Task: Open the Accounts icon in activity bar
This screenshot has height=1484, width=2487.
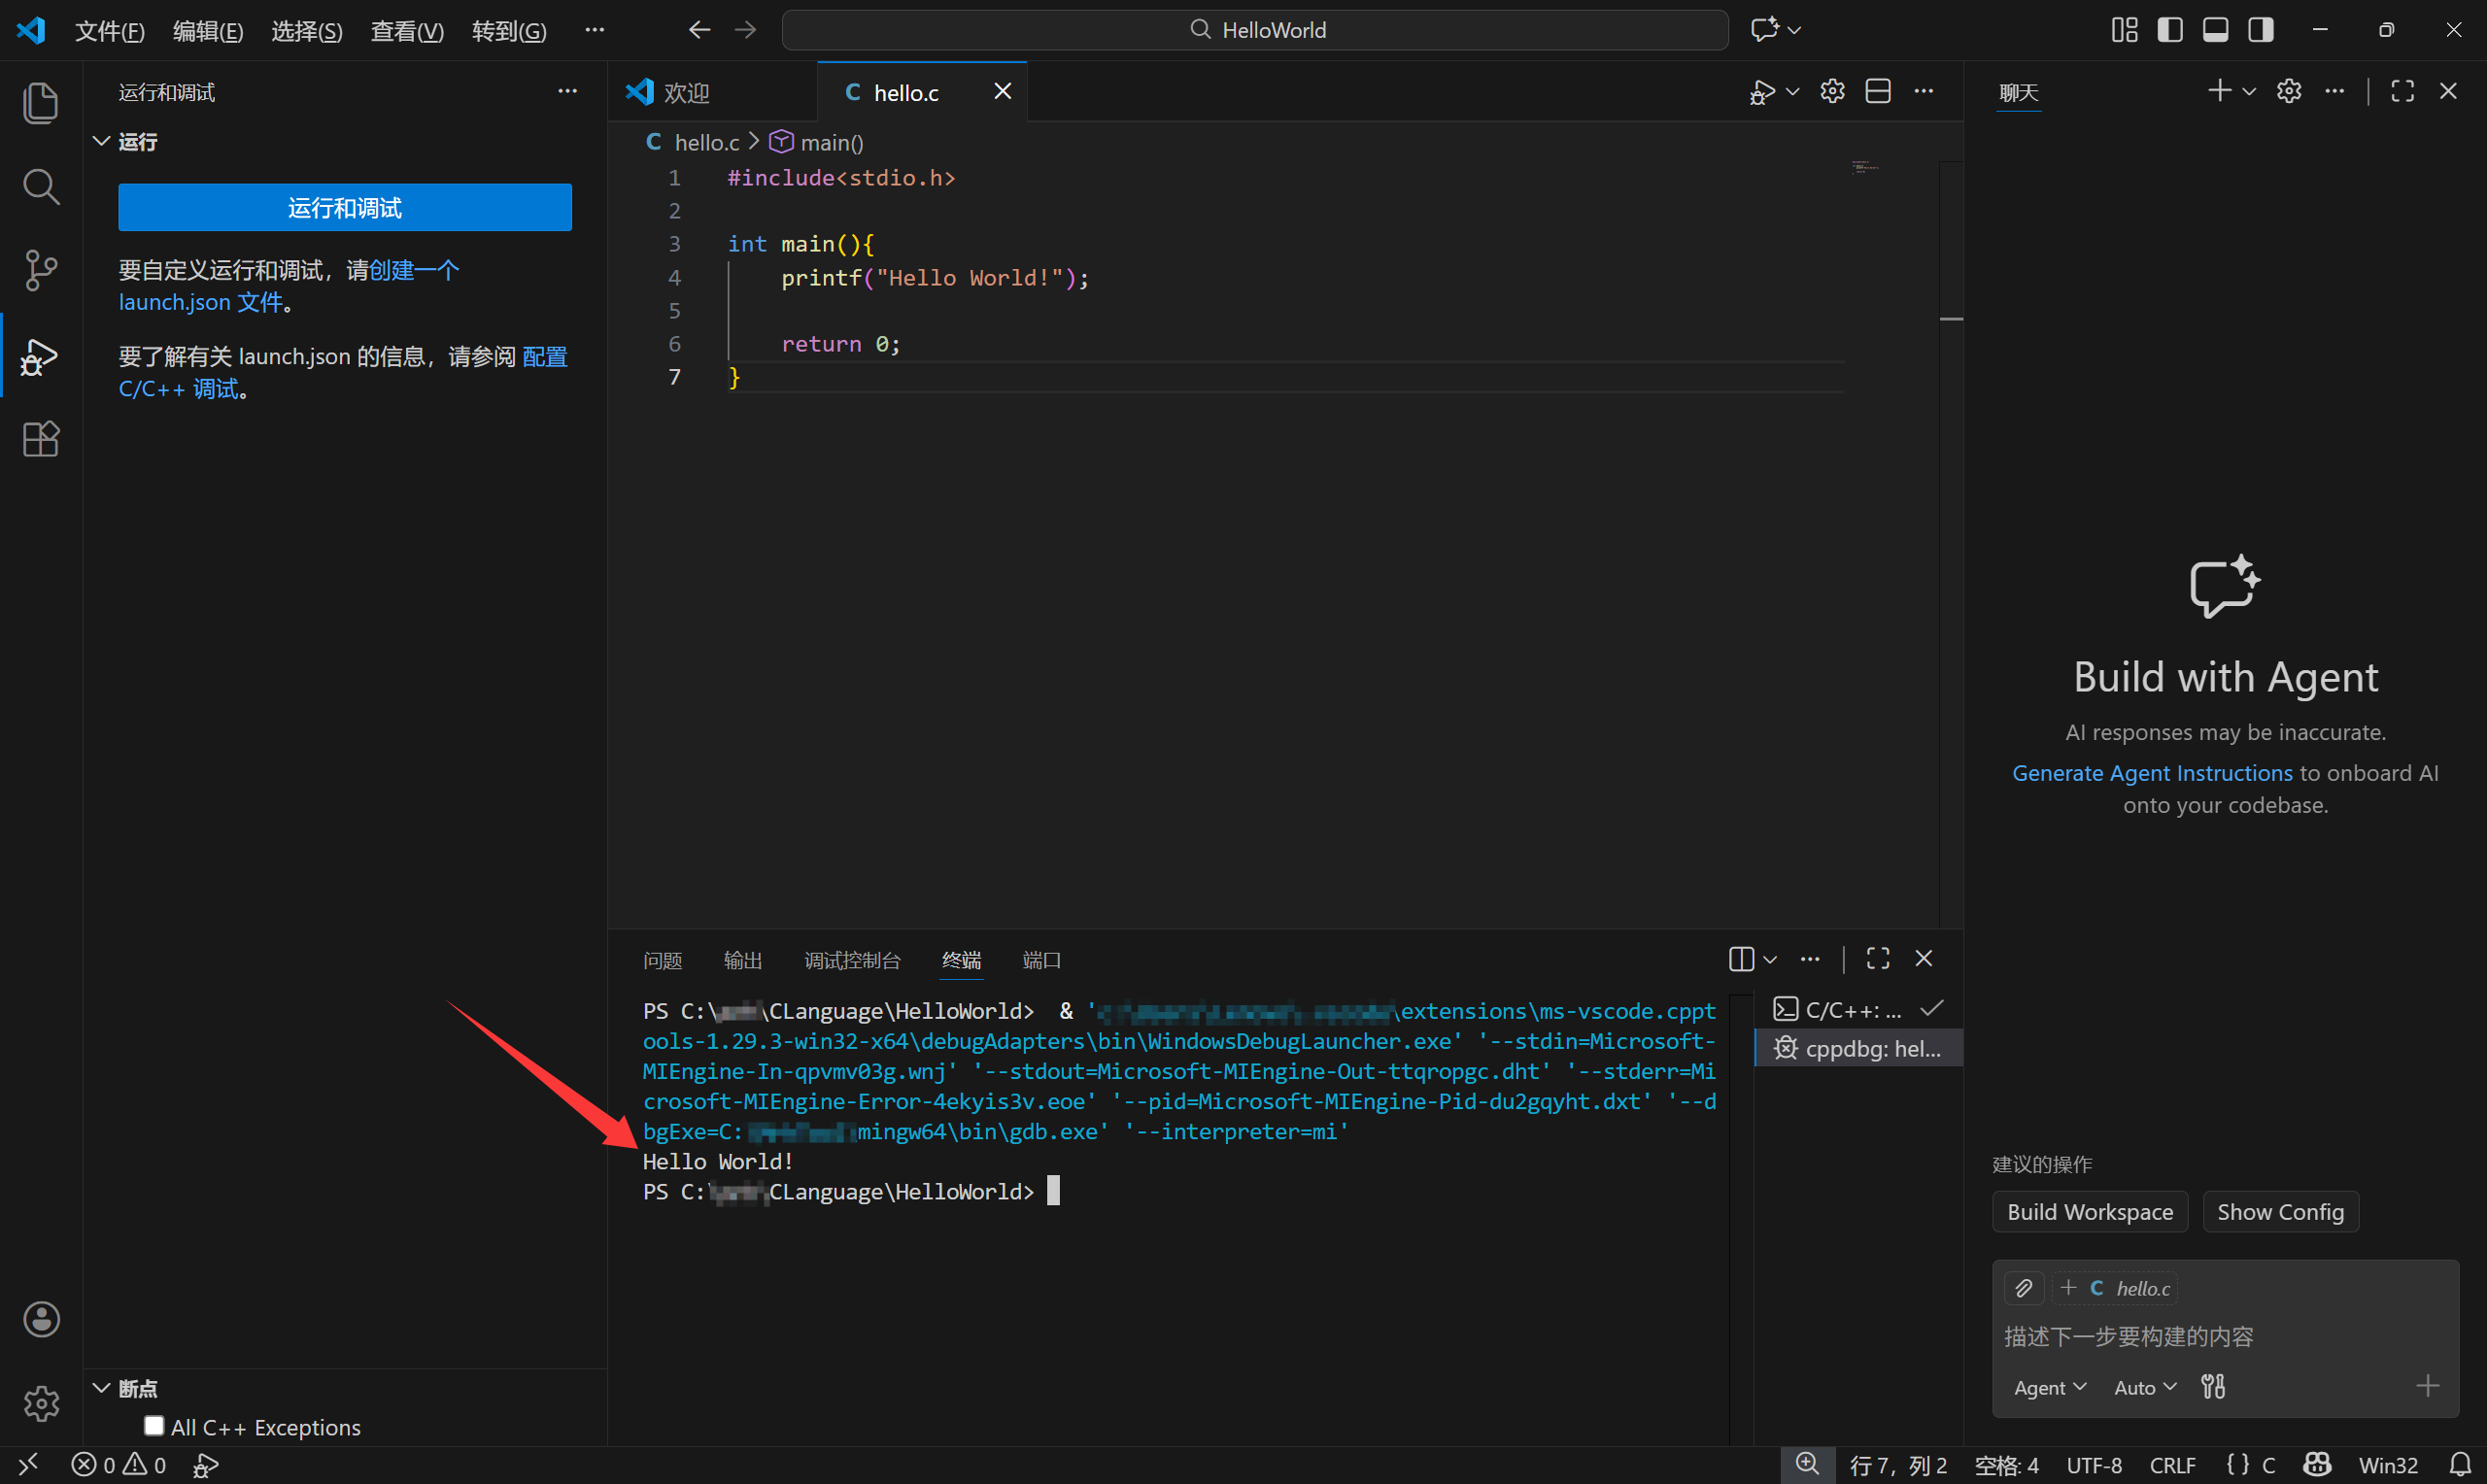Action: [x=41, y=1319]
